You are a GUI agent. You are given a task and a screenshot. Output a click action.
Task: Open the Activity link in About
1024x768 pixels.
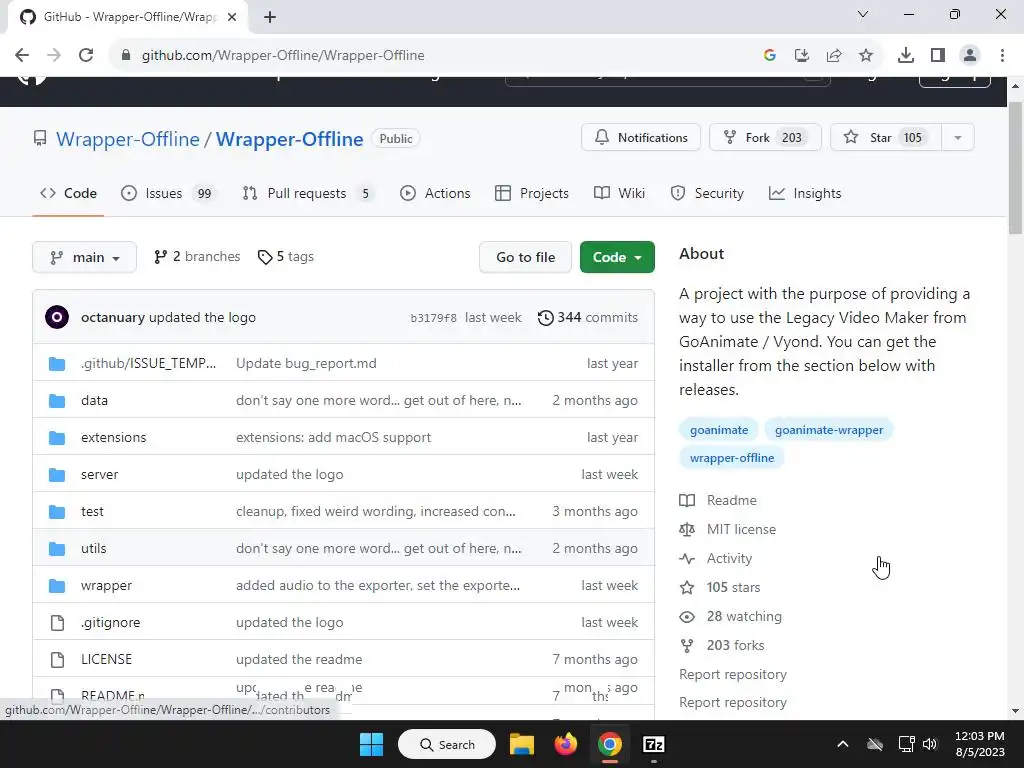coord(729,558)
